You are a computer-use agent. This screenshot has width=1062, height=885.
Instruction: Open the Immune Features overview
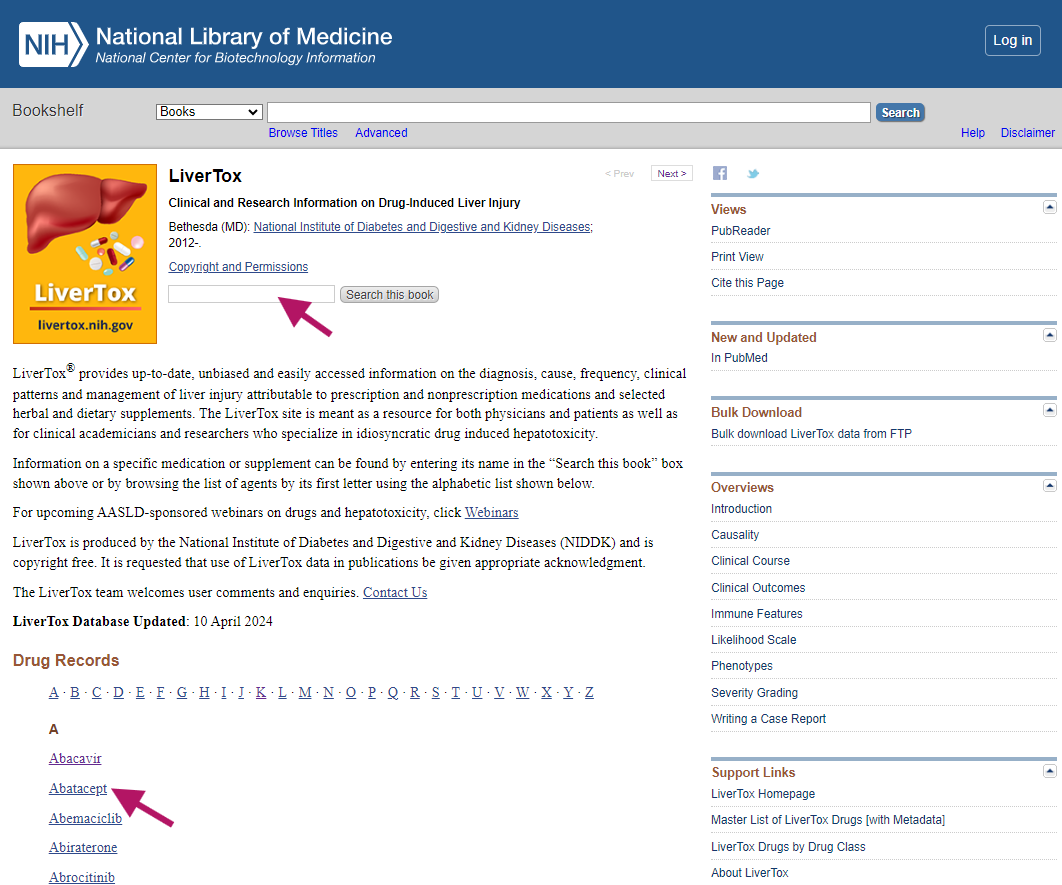tap(757, 613)
